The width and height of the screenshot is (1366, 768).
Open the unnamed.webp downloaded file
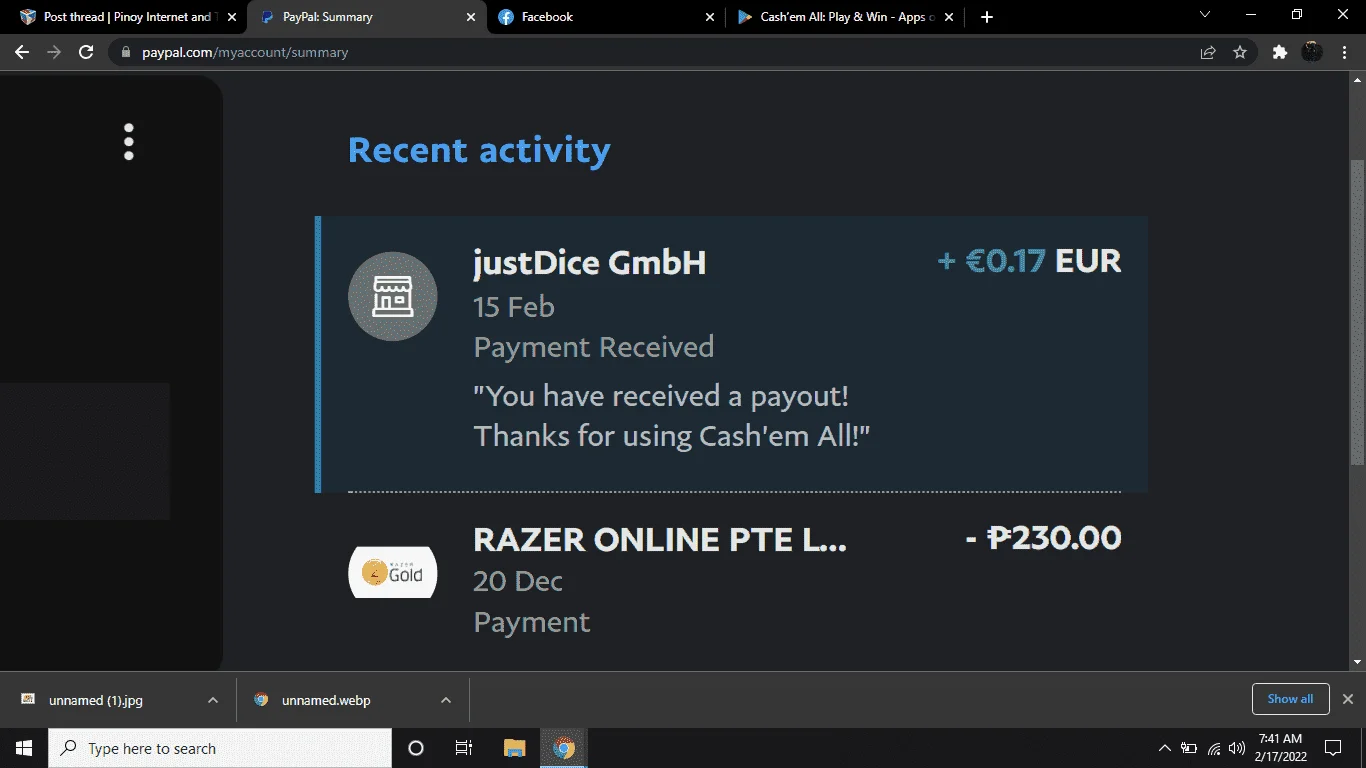point(326,700)
